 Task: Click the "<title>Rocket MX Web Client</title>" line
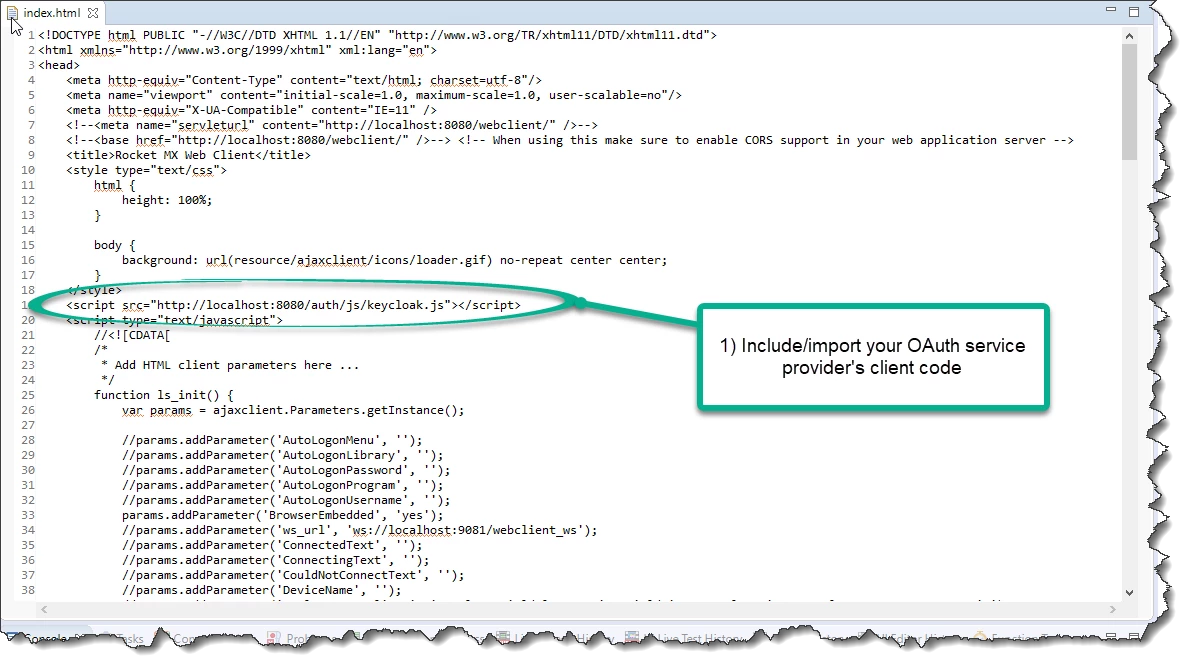[188, 155]
